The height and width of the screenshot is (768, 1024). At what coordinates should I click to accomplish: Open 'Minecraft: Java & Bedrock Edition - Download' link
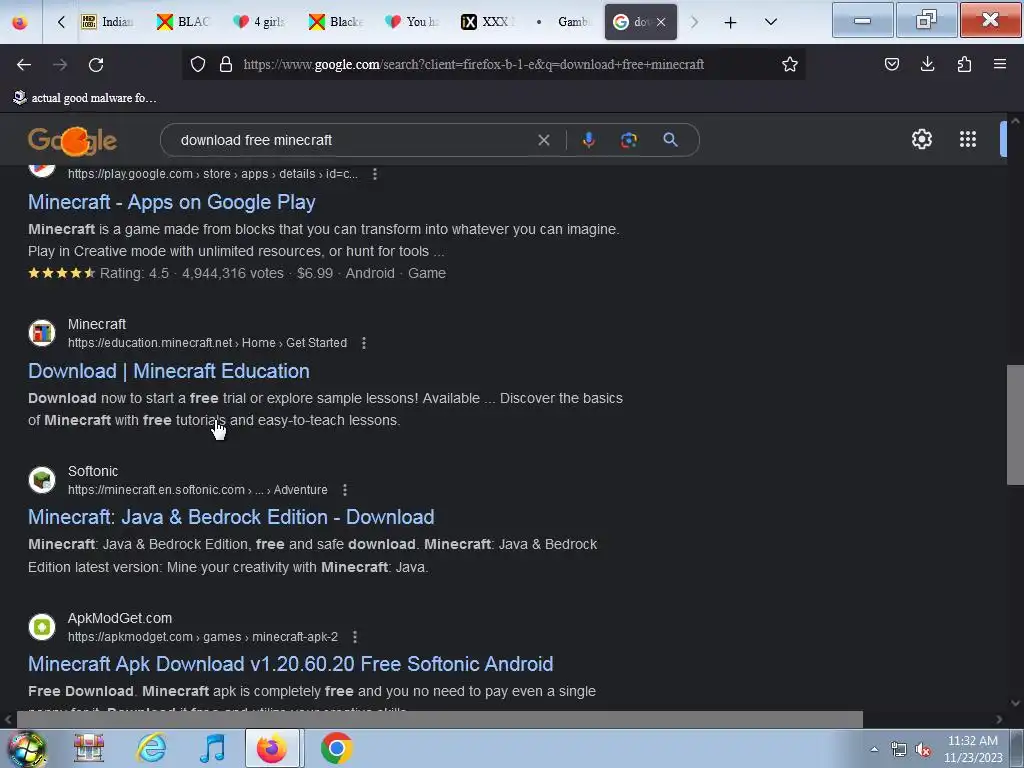[x=231, y=517]
